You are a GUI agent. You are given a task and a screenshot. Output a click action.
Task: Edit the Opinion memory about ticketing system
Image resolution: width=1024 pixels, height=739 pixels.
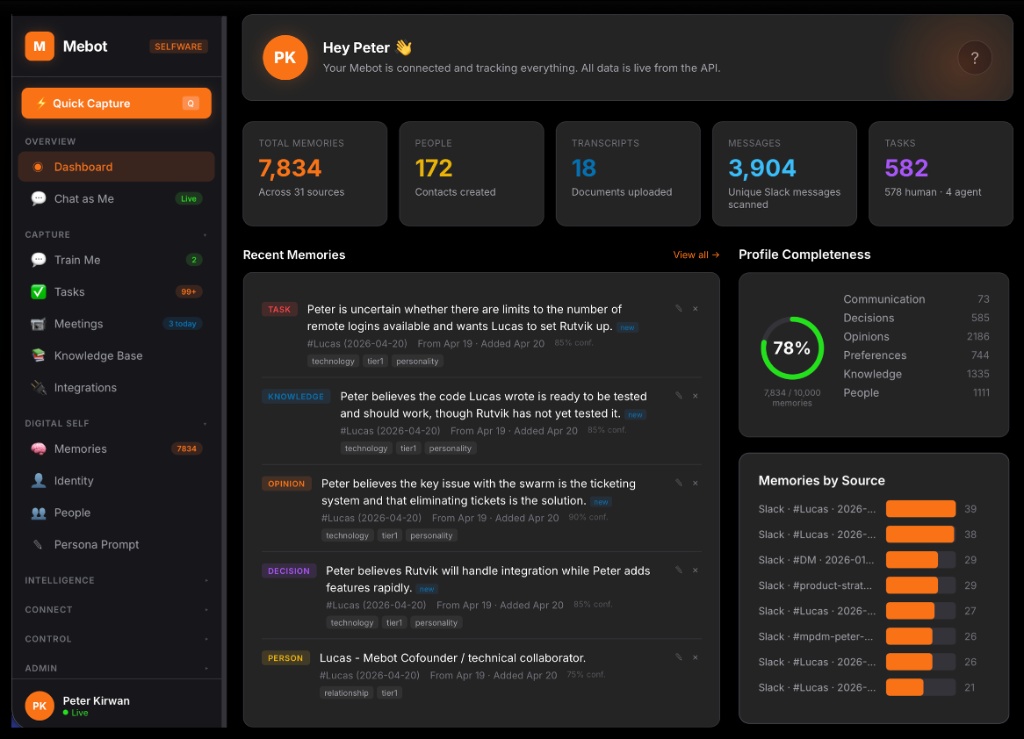pos(679,483)
